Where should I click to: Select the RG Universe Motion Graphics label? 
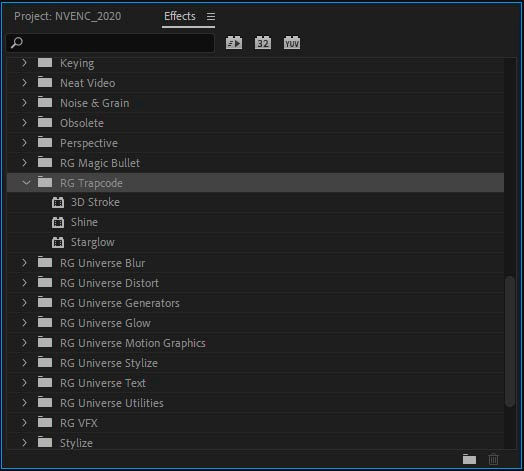point(133,343)
